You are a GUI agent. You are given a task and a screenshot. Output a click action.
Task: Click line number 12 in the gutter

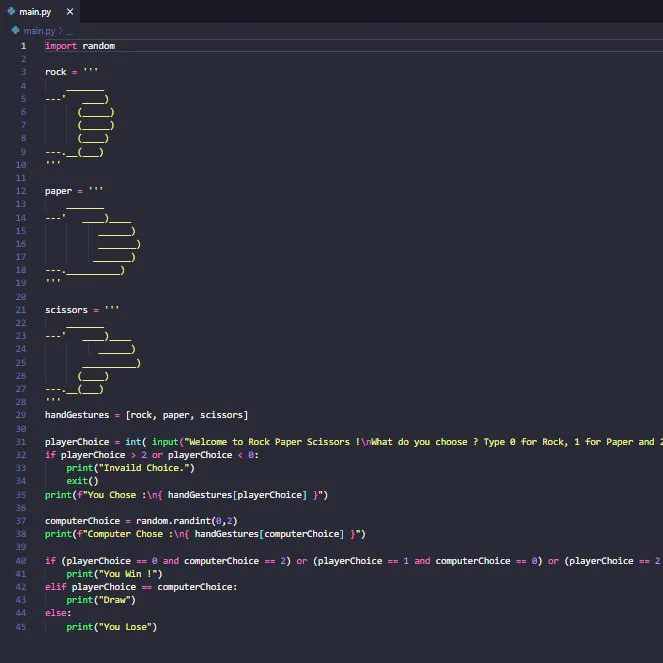21,191
